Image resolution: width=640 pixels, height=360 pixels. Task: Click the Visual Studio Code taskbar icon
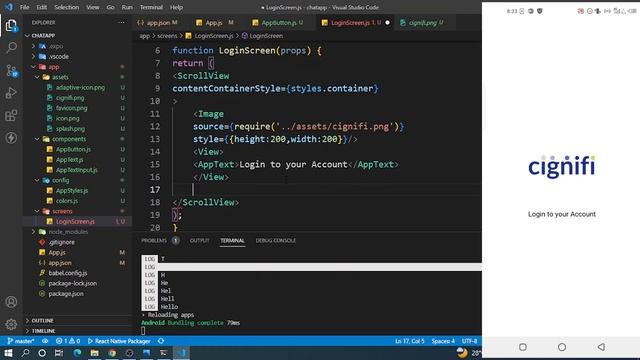(x=182, y=353)
